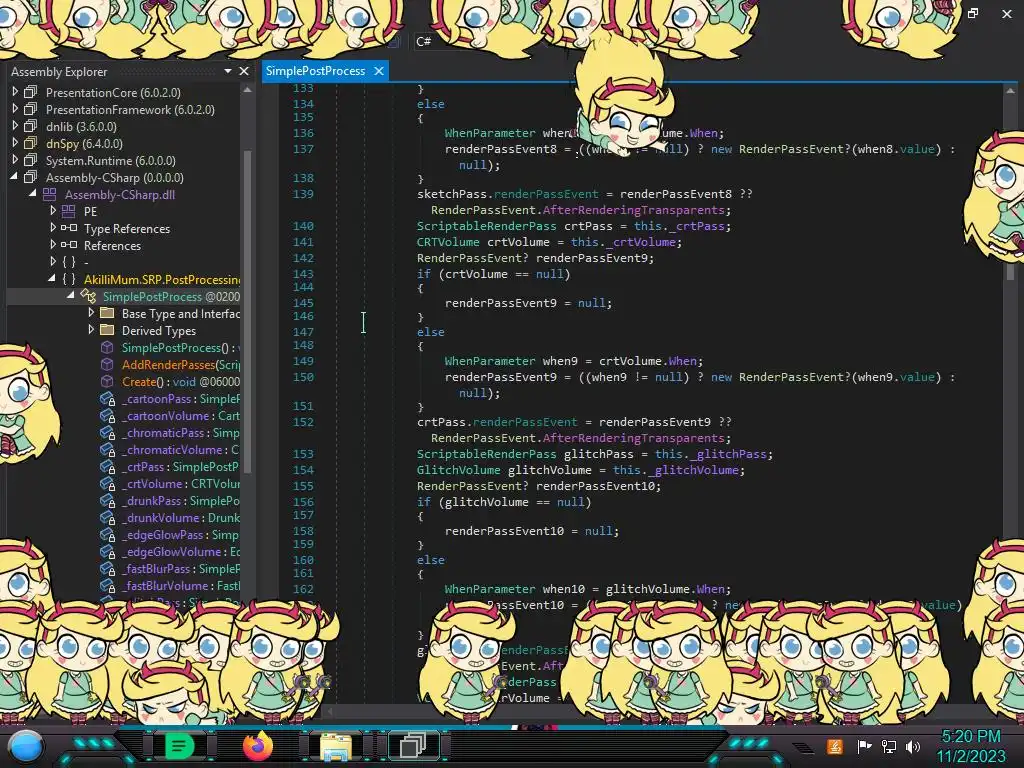Click the volume speaker tray icon
Image resolution: width=1024 pixels, height=768 pixels.
tap(913, 746)
